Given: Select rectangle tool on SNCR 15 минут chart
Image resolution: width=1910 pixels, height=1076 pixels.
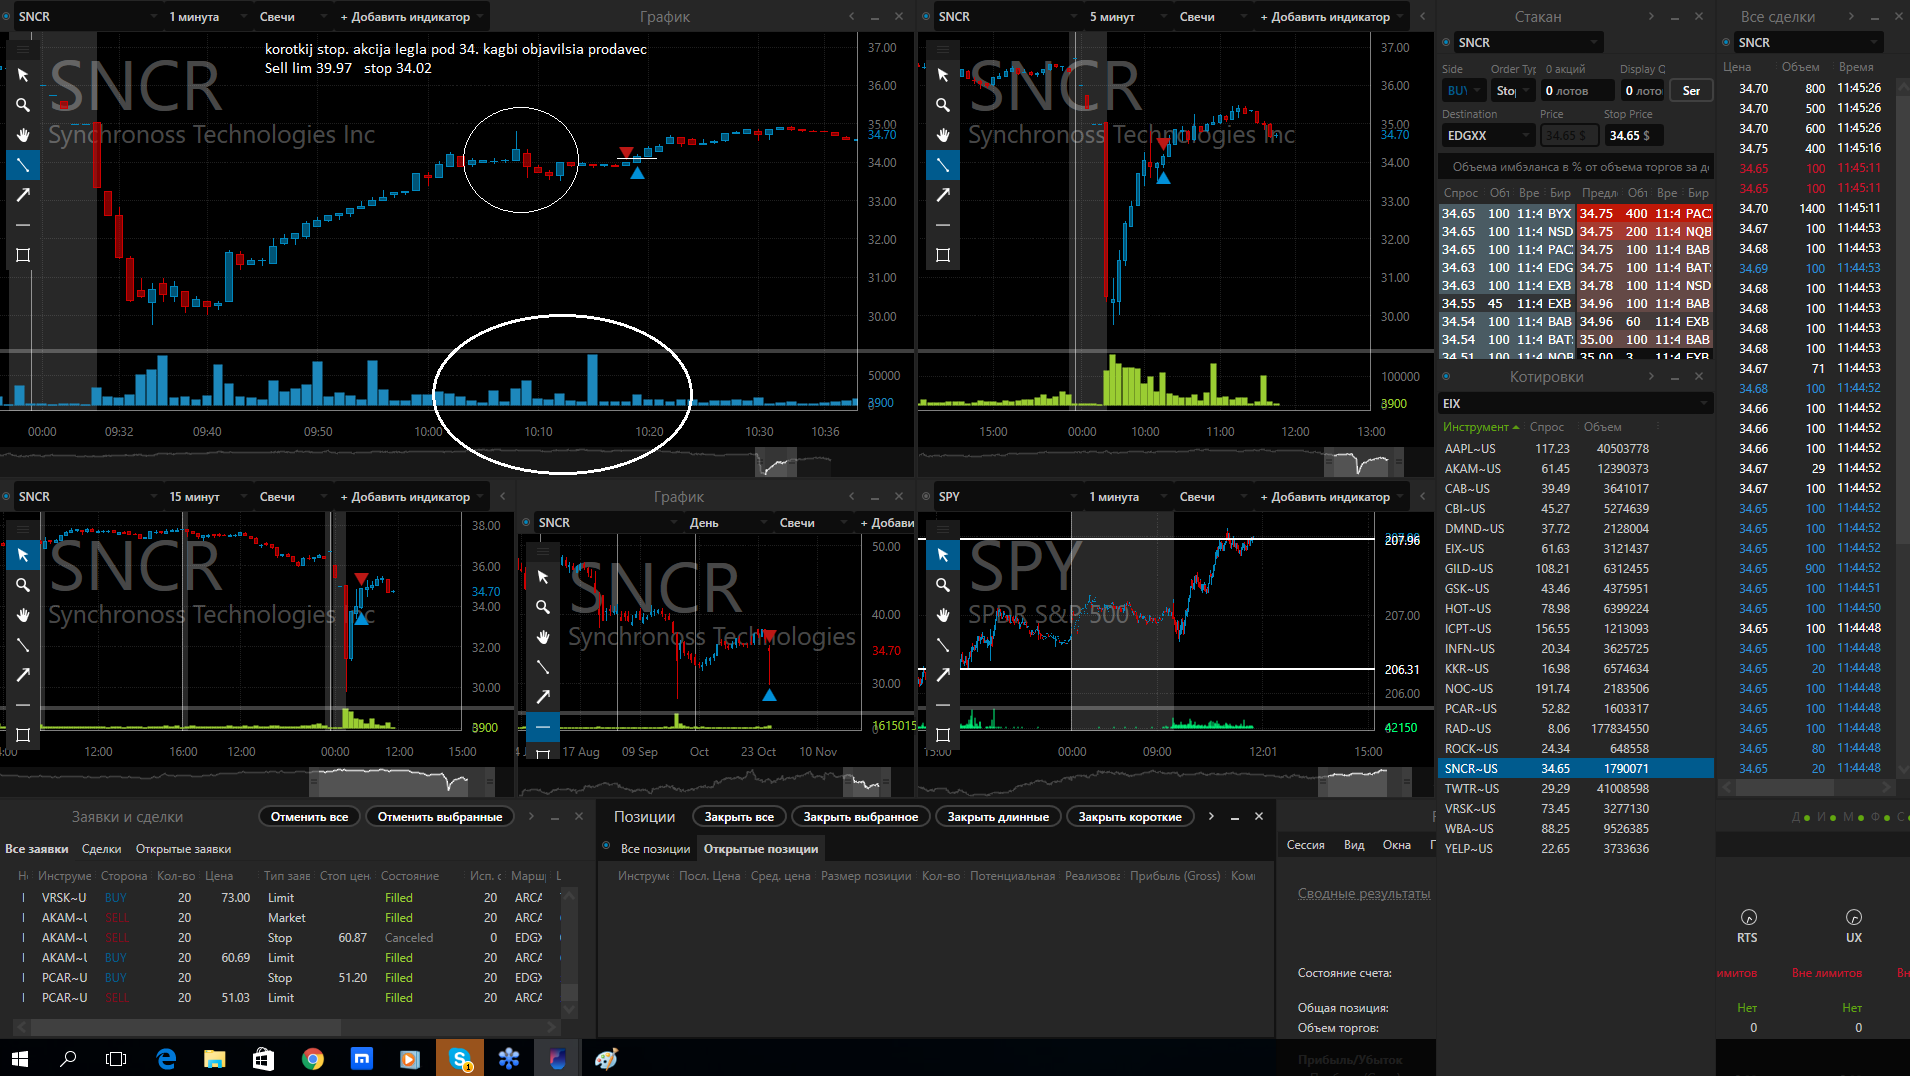Looking at the screenshot, I should click(x=23, y=735).
